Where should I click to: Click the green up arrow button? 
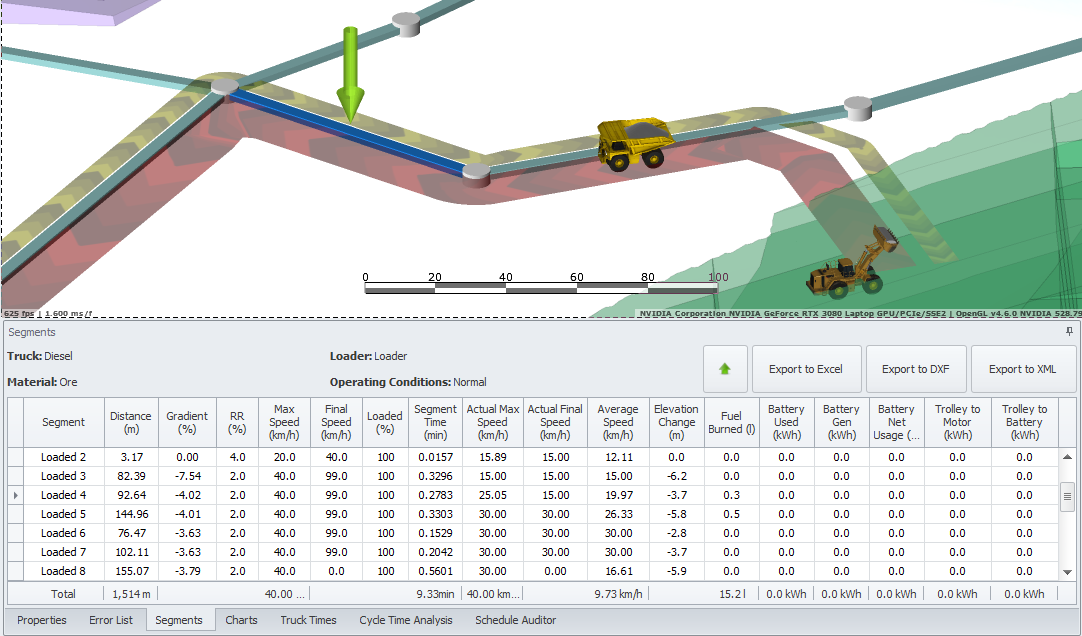point(725,369)
